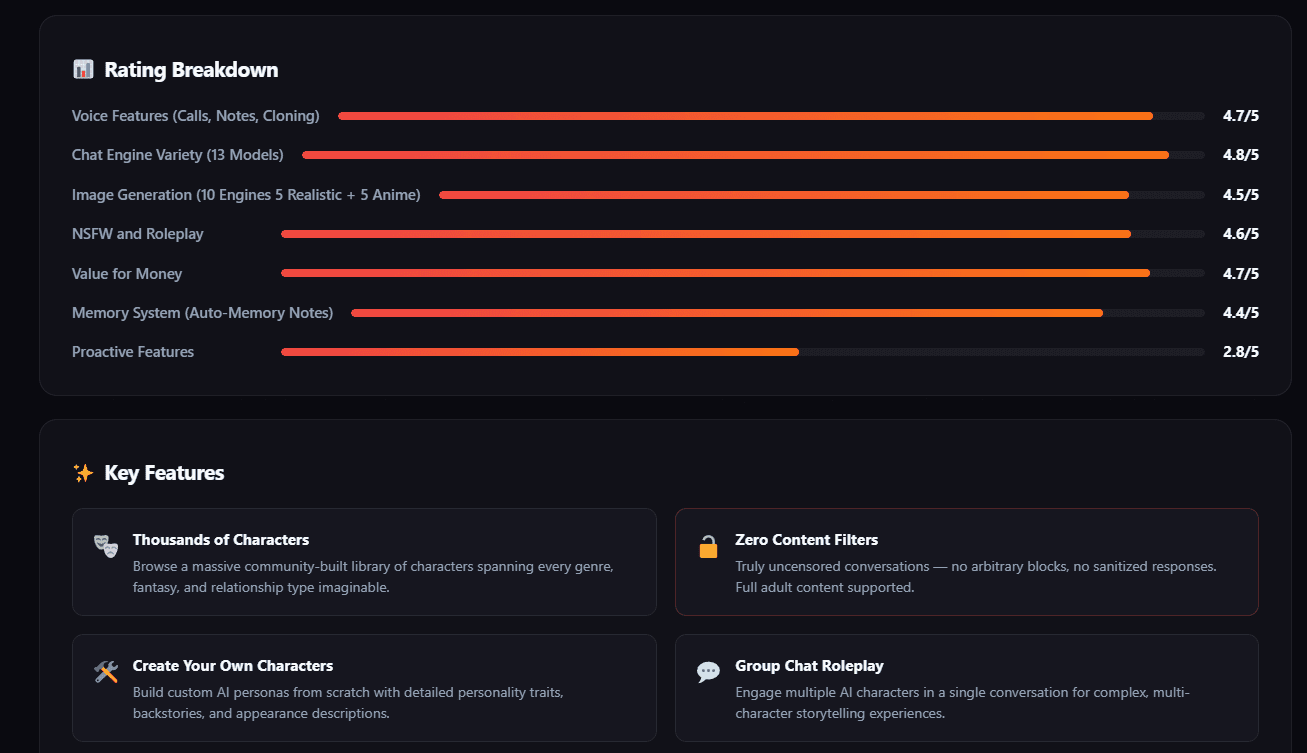This screenshot has height=753, width=1307.
Task: Click the Key Features heading
Action: click(164, 473)
